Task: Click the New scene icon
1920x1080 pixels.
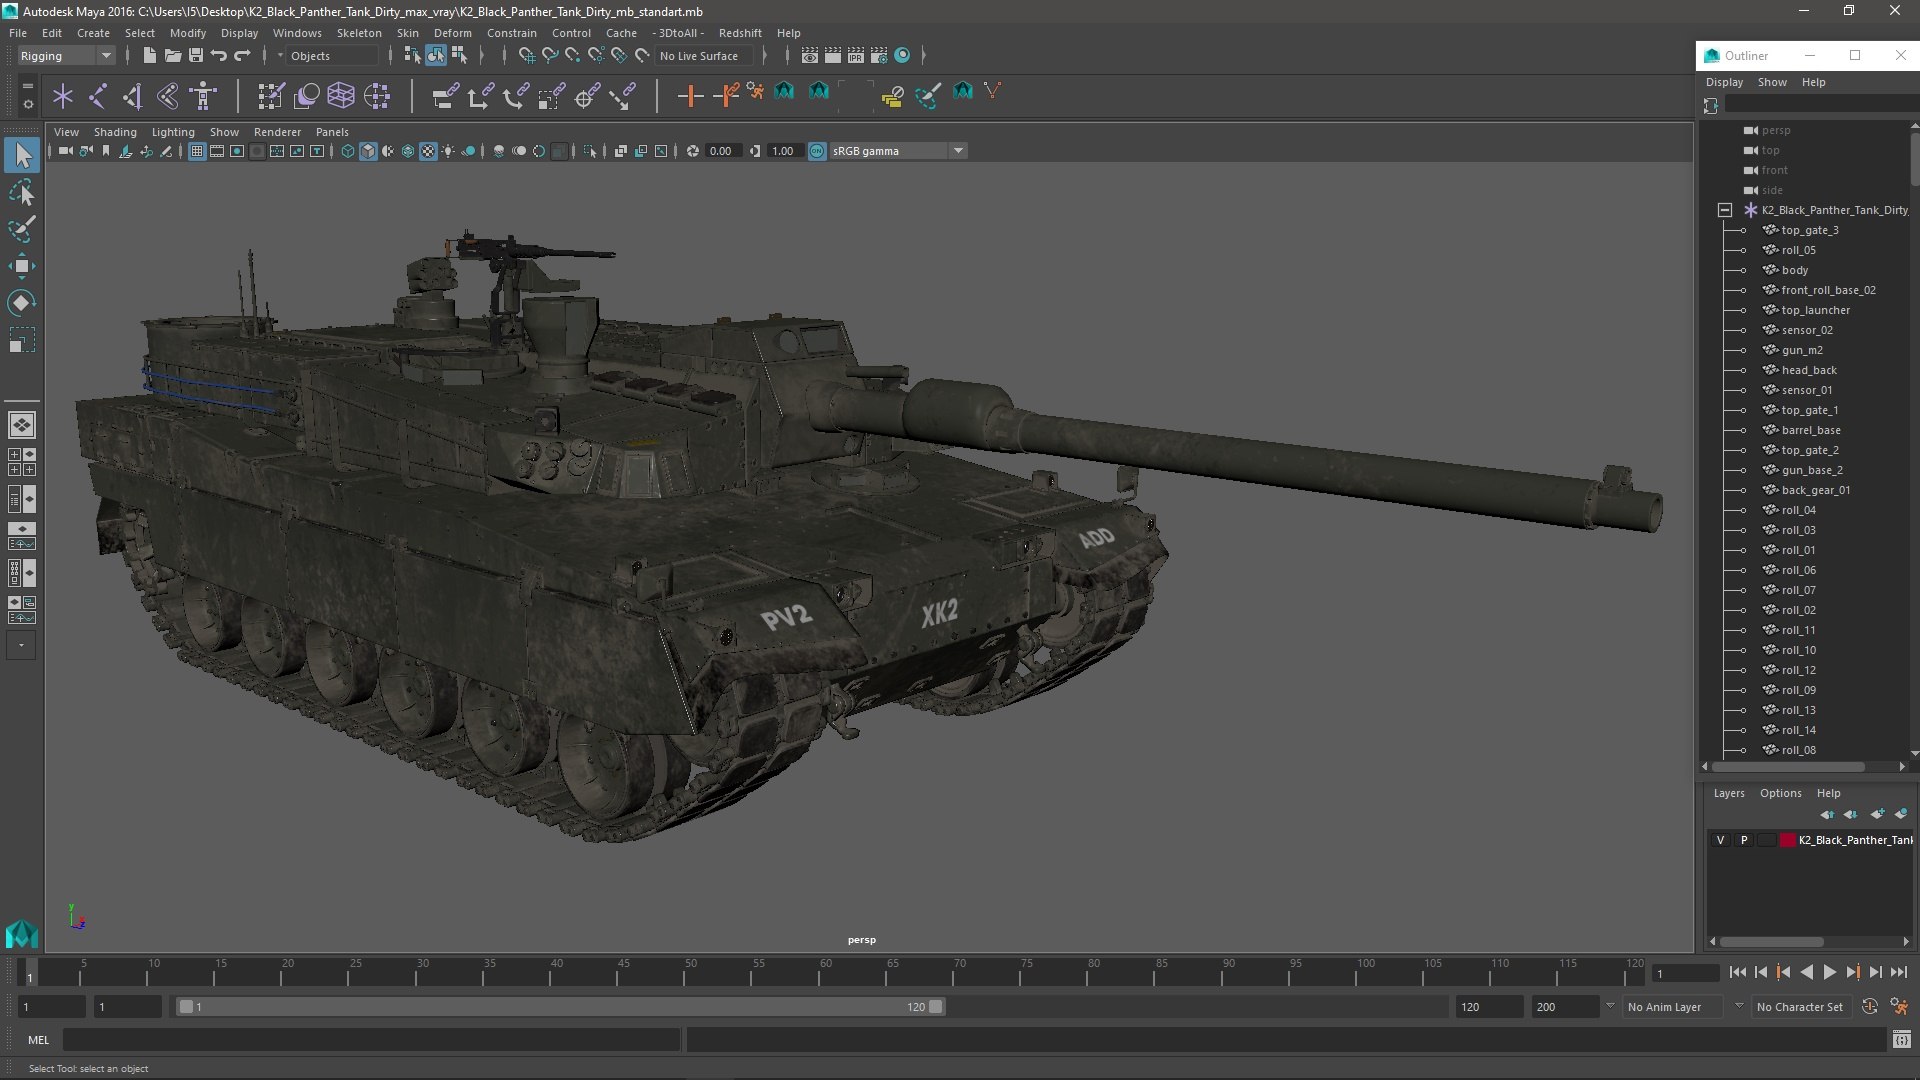Action: click(x=149, y=56)
